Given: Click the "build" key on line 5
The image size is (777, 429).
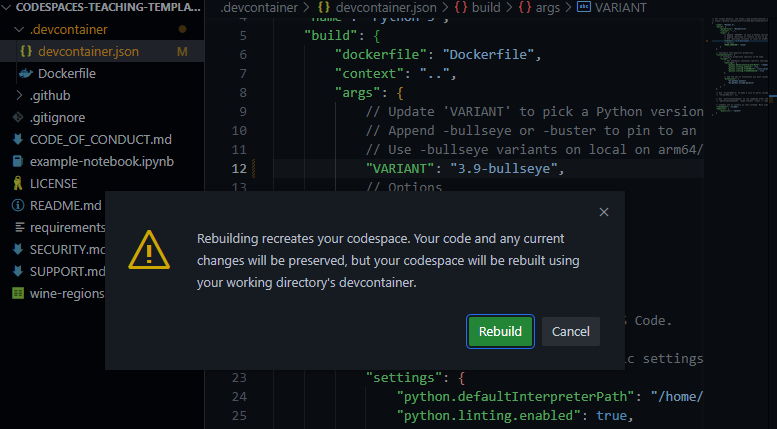Looking at the screenshot, I should [x=331, y=36].
